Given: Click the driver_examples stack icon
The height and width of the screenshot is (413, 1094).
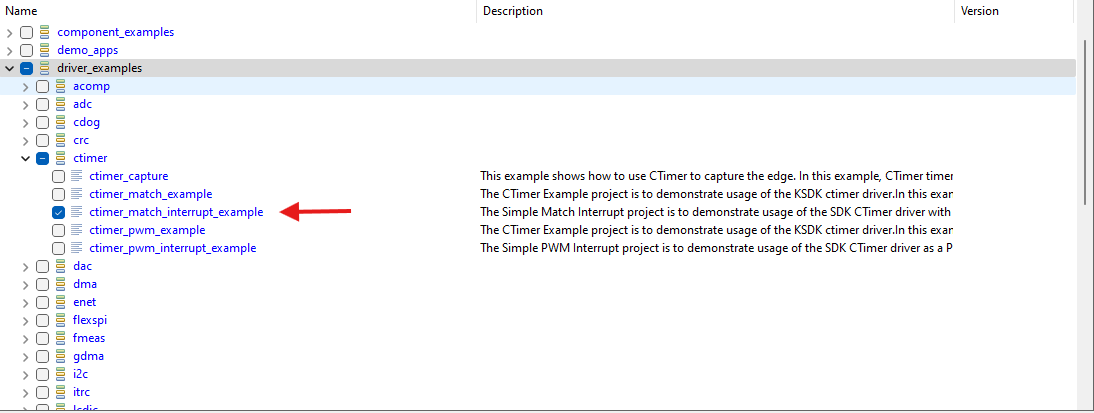Looking at the screenshot, I should (x=44, y=68).
